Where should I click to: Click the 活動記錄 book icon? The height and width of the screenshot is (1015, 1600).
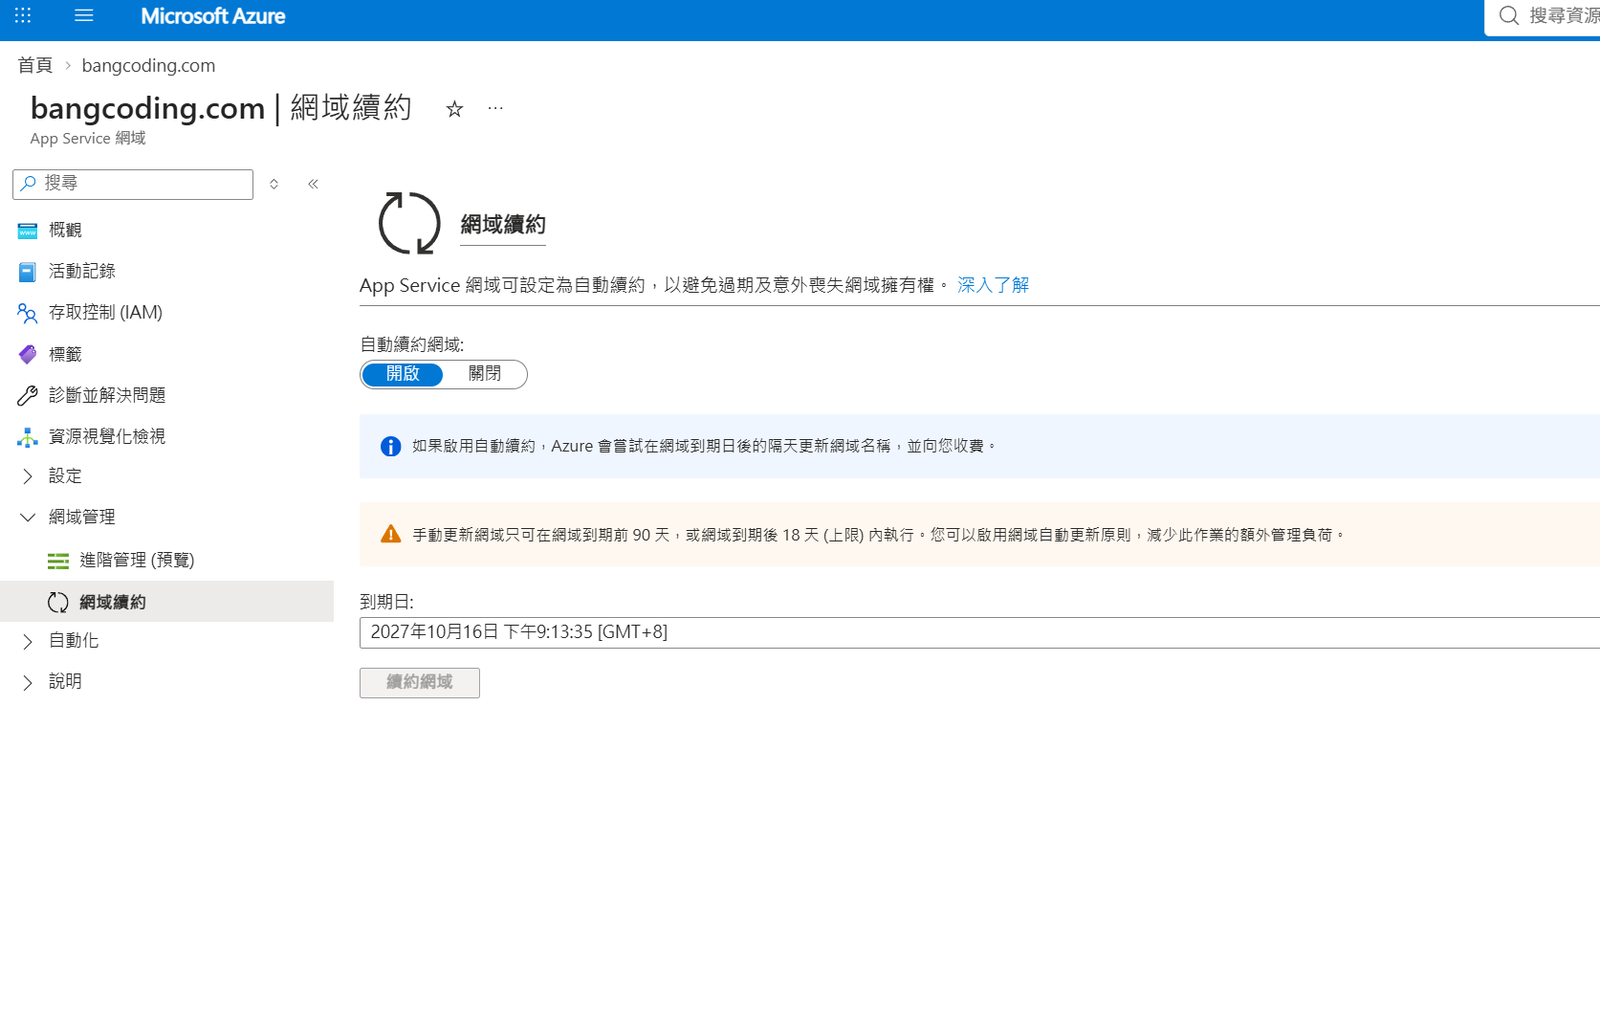point(27,272)
